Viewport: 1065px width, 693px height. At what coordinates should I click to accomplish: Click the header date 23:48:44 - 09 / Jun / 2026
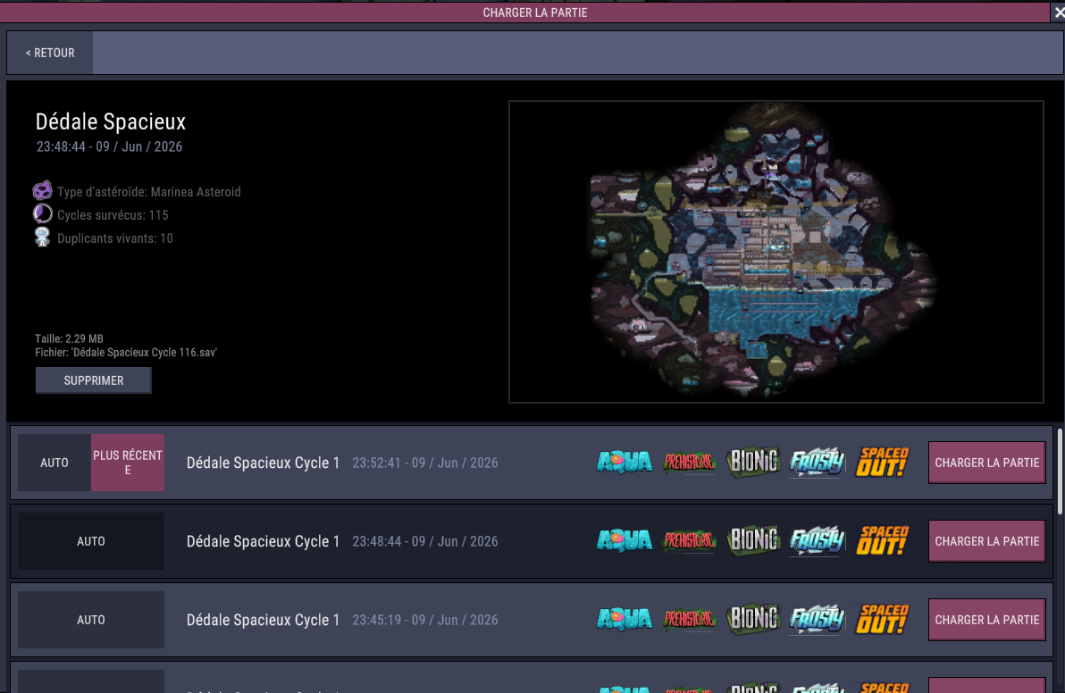point(109,147)
